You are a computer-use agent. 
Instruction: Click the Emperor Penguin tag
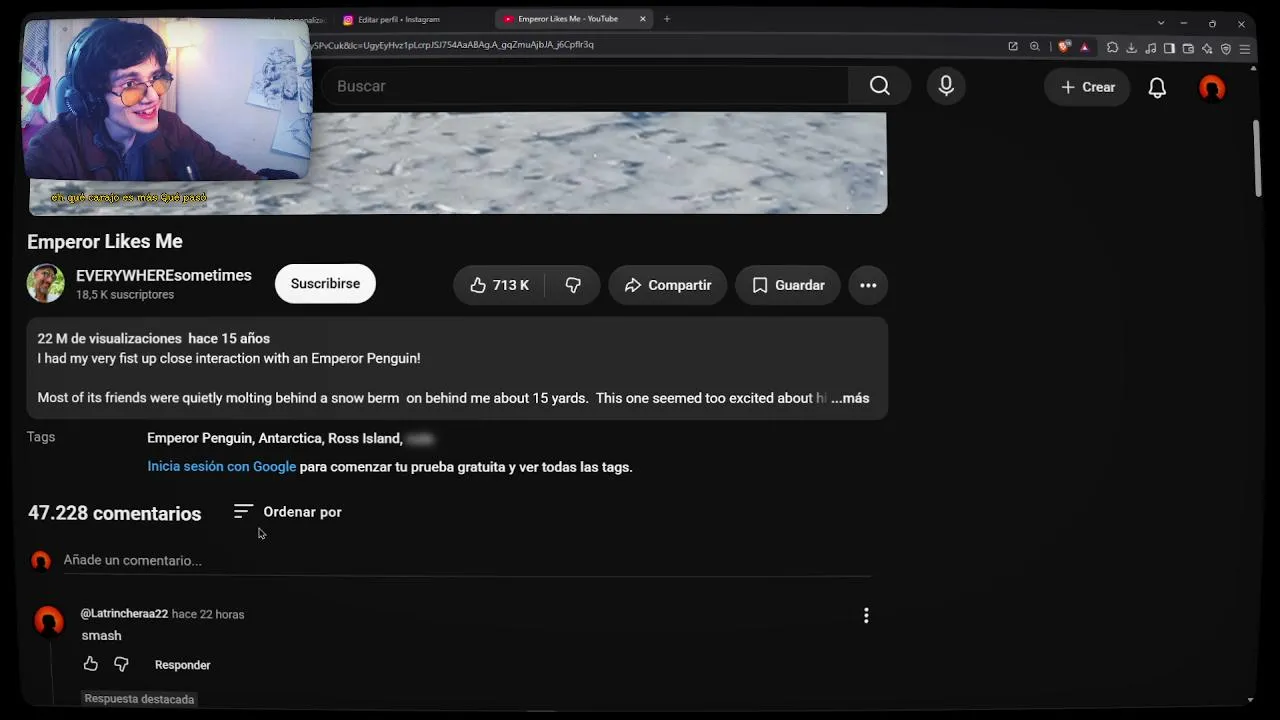pos(199,439)
